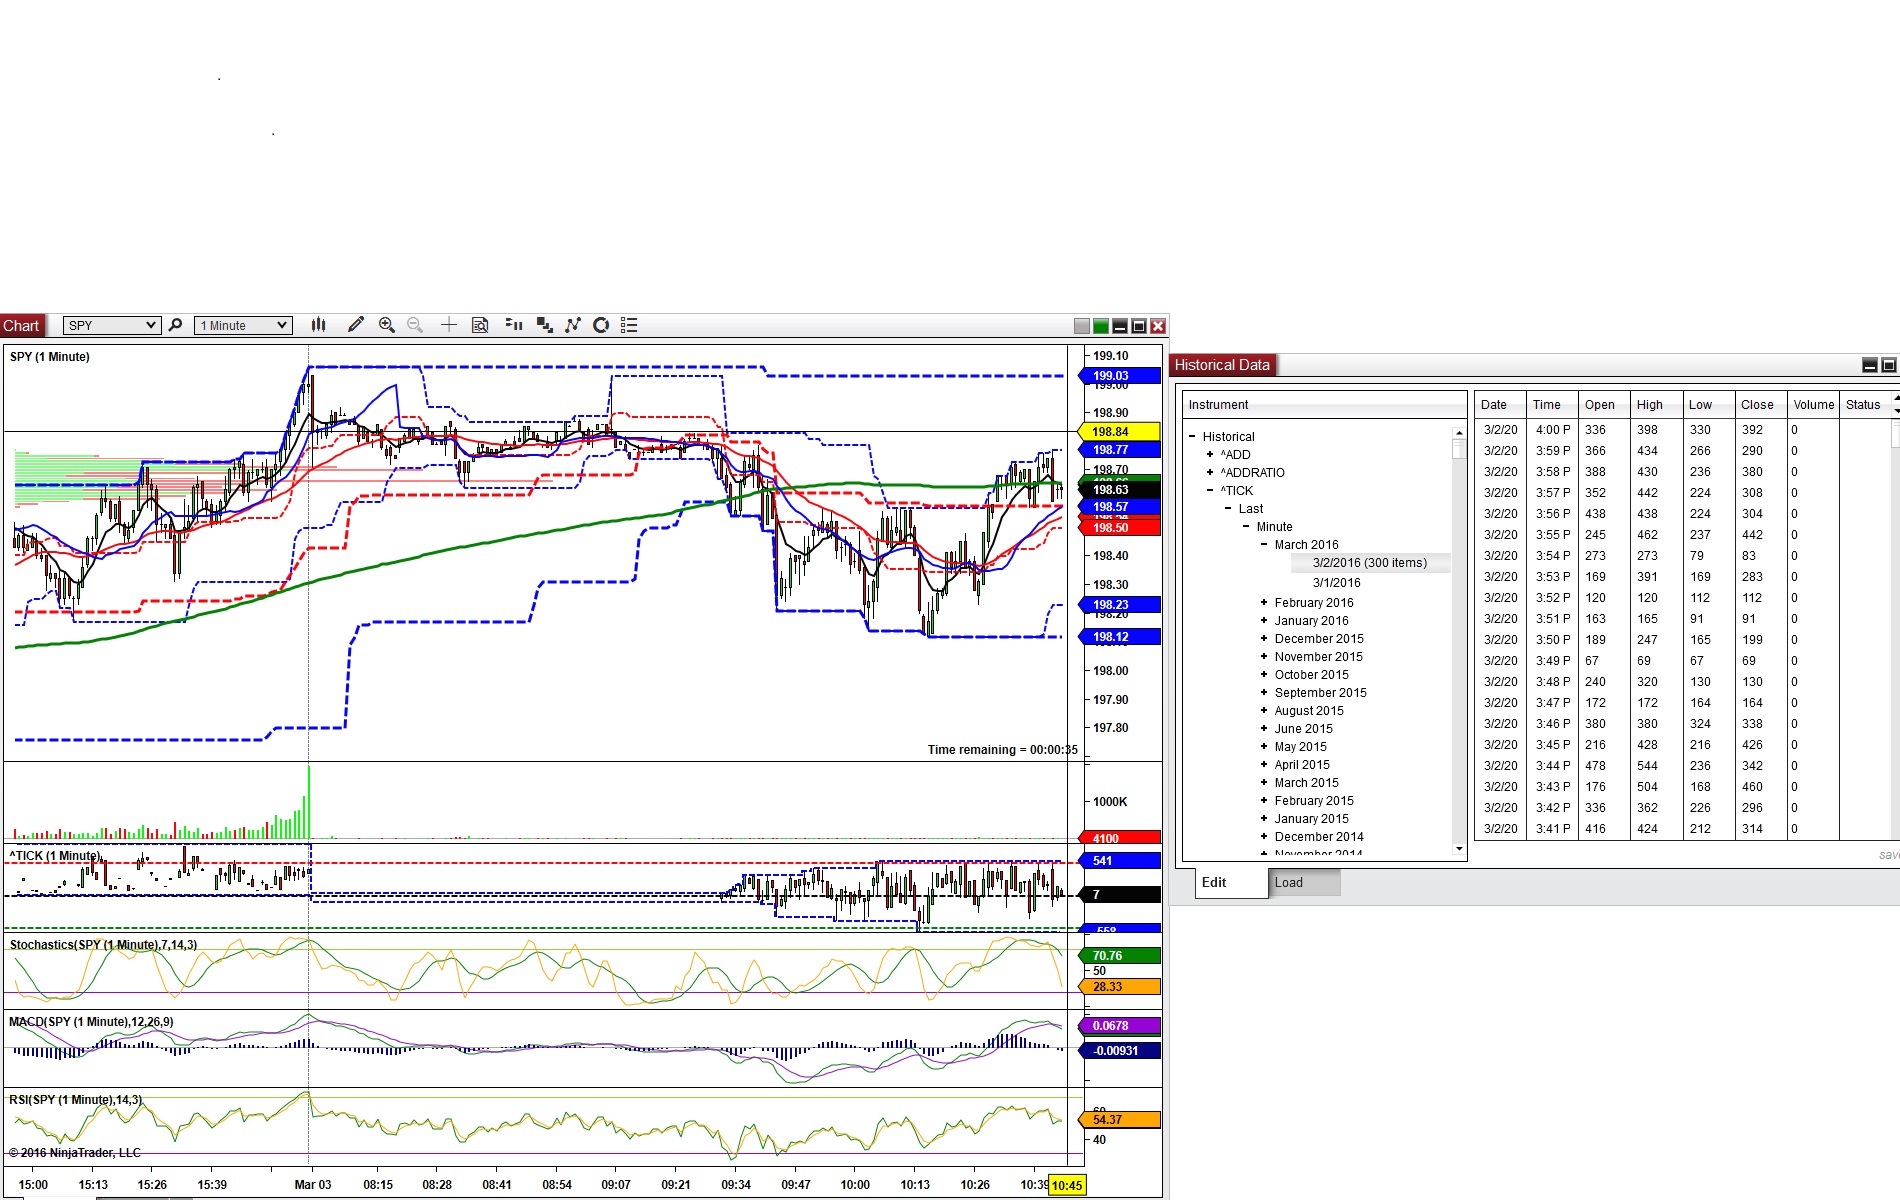
Task: Select the pencil drawing tool
Action: pyautogui.click(x=355, y=325)
